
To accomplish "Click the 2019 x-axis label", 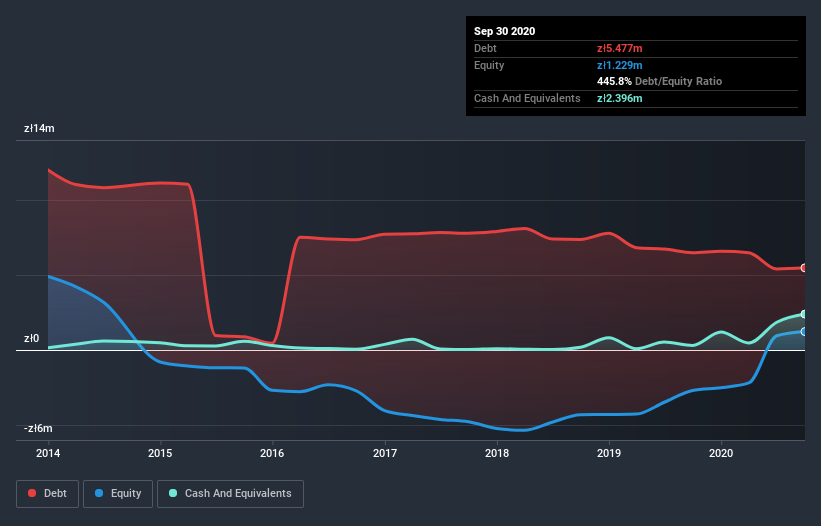I will 608,453.
